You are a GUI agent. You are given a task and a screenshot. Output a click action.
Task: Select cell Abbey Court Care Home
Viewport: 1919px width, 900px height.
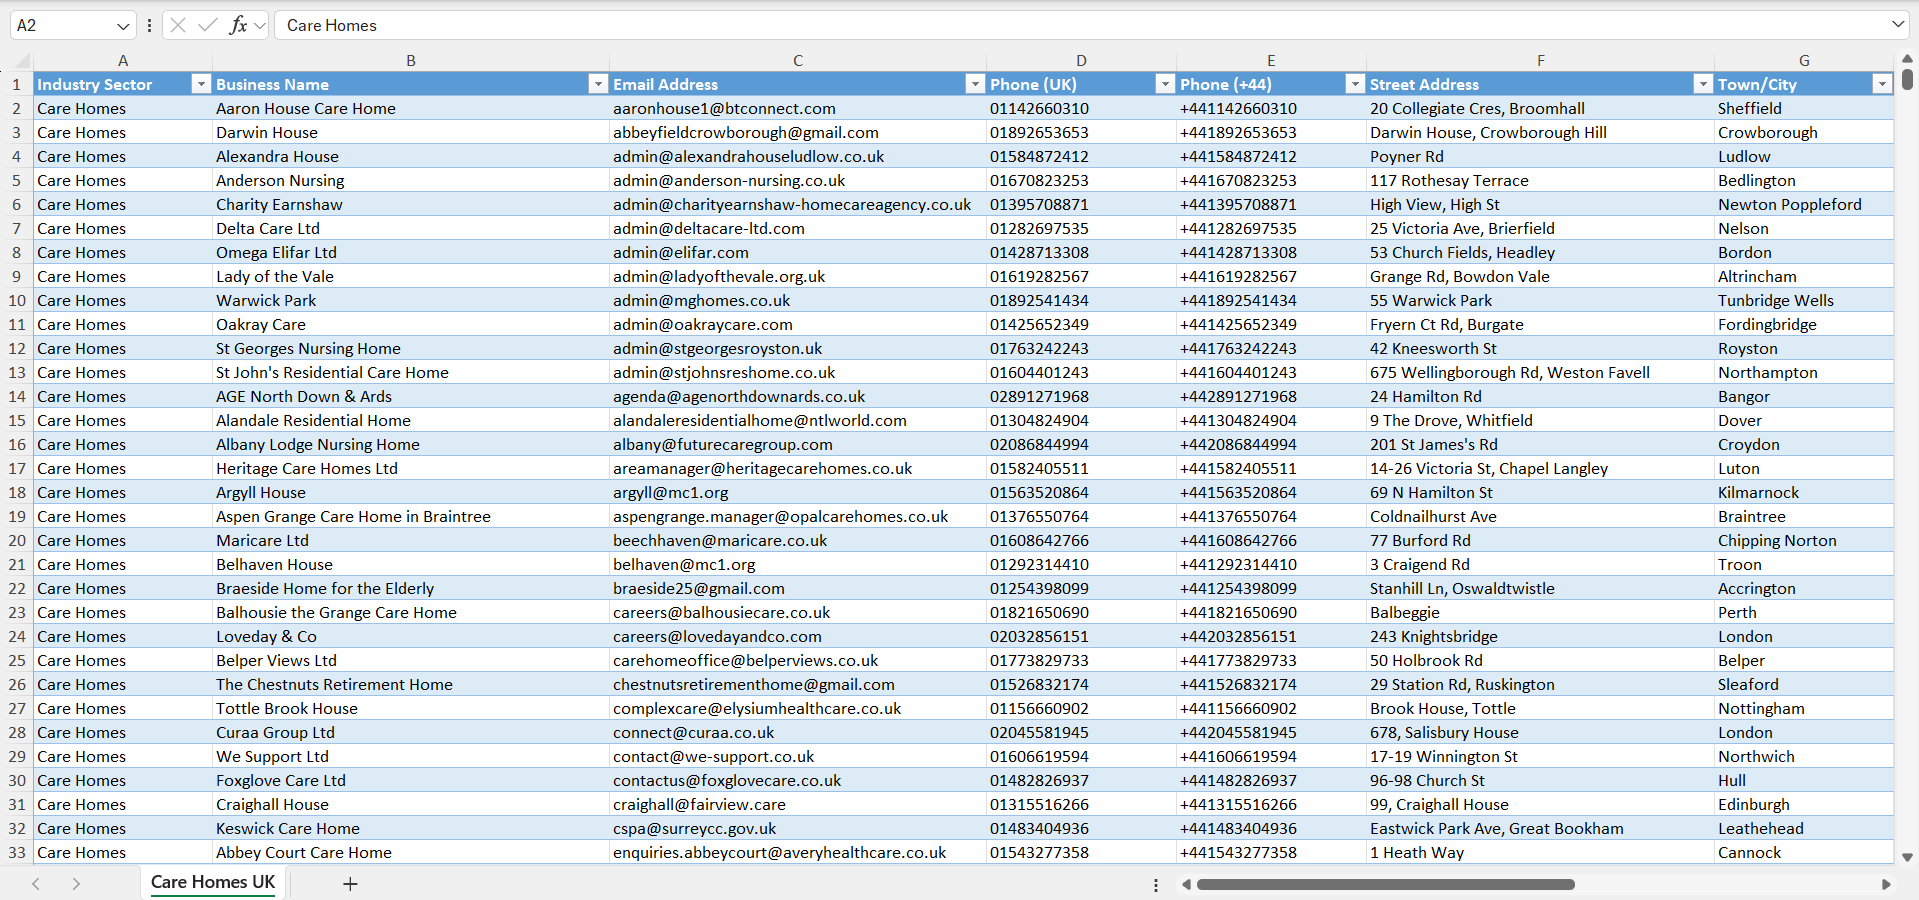[411, 853]
